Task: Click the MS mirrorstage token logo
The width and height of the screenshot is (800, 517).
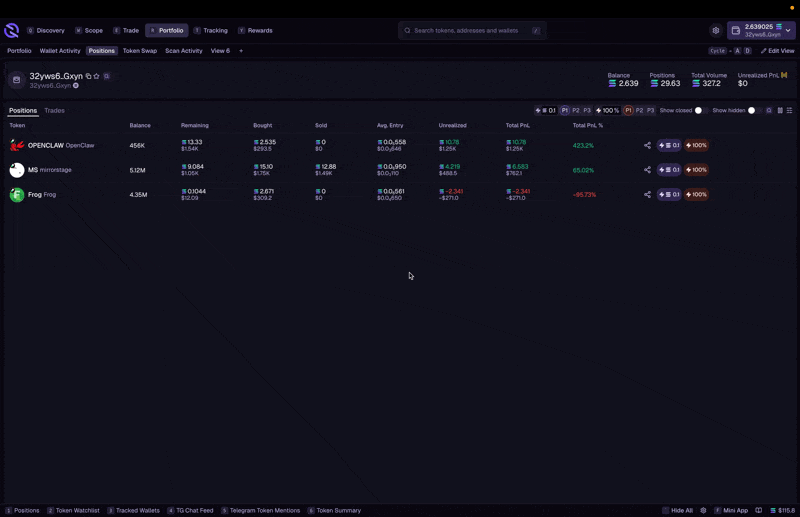Action: 17,170
